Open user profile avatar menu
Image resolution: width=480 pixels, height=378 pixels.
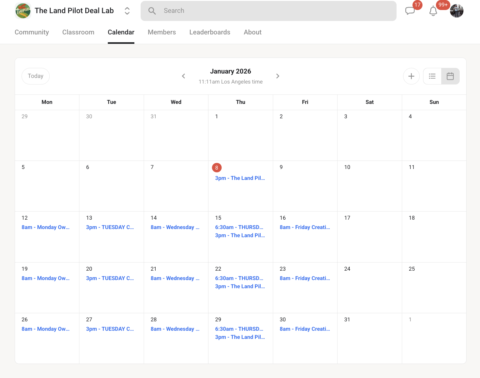pyautogui.click(x=457, y=11)
